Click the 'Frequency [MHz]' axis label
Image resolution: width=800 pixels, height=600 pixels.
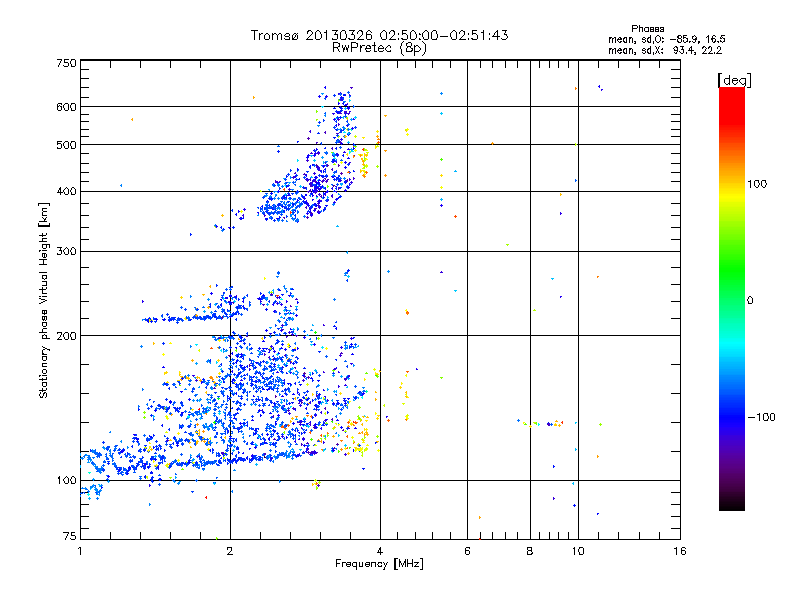[x=379, y=564]
